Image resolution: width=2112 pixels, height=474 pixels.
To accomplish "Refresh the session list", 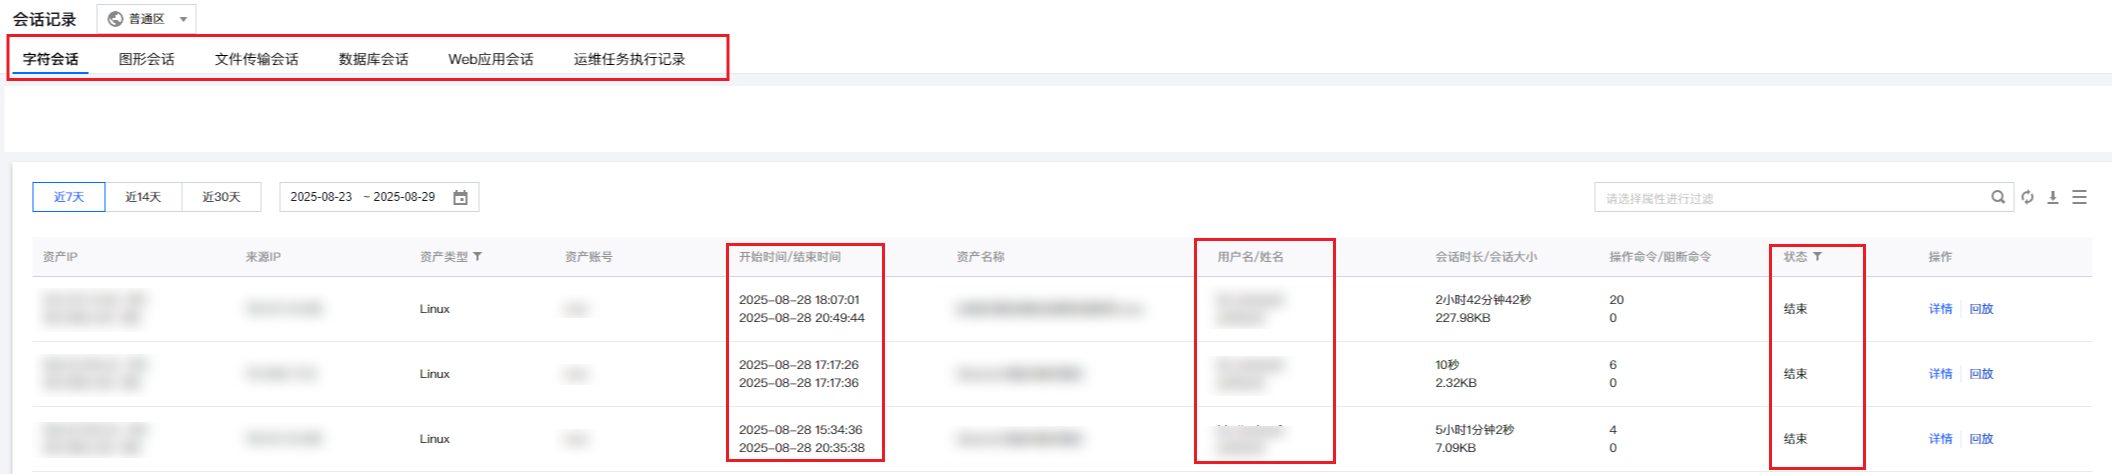I will point(2027,197).
